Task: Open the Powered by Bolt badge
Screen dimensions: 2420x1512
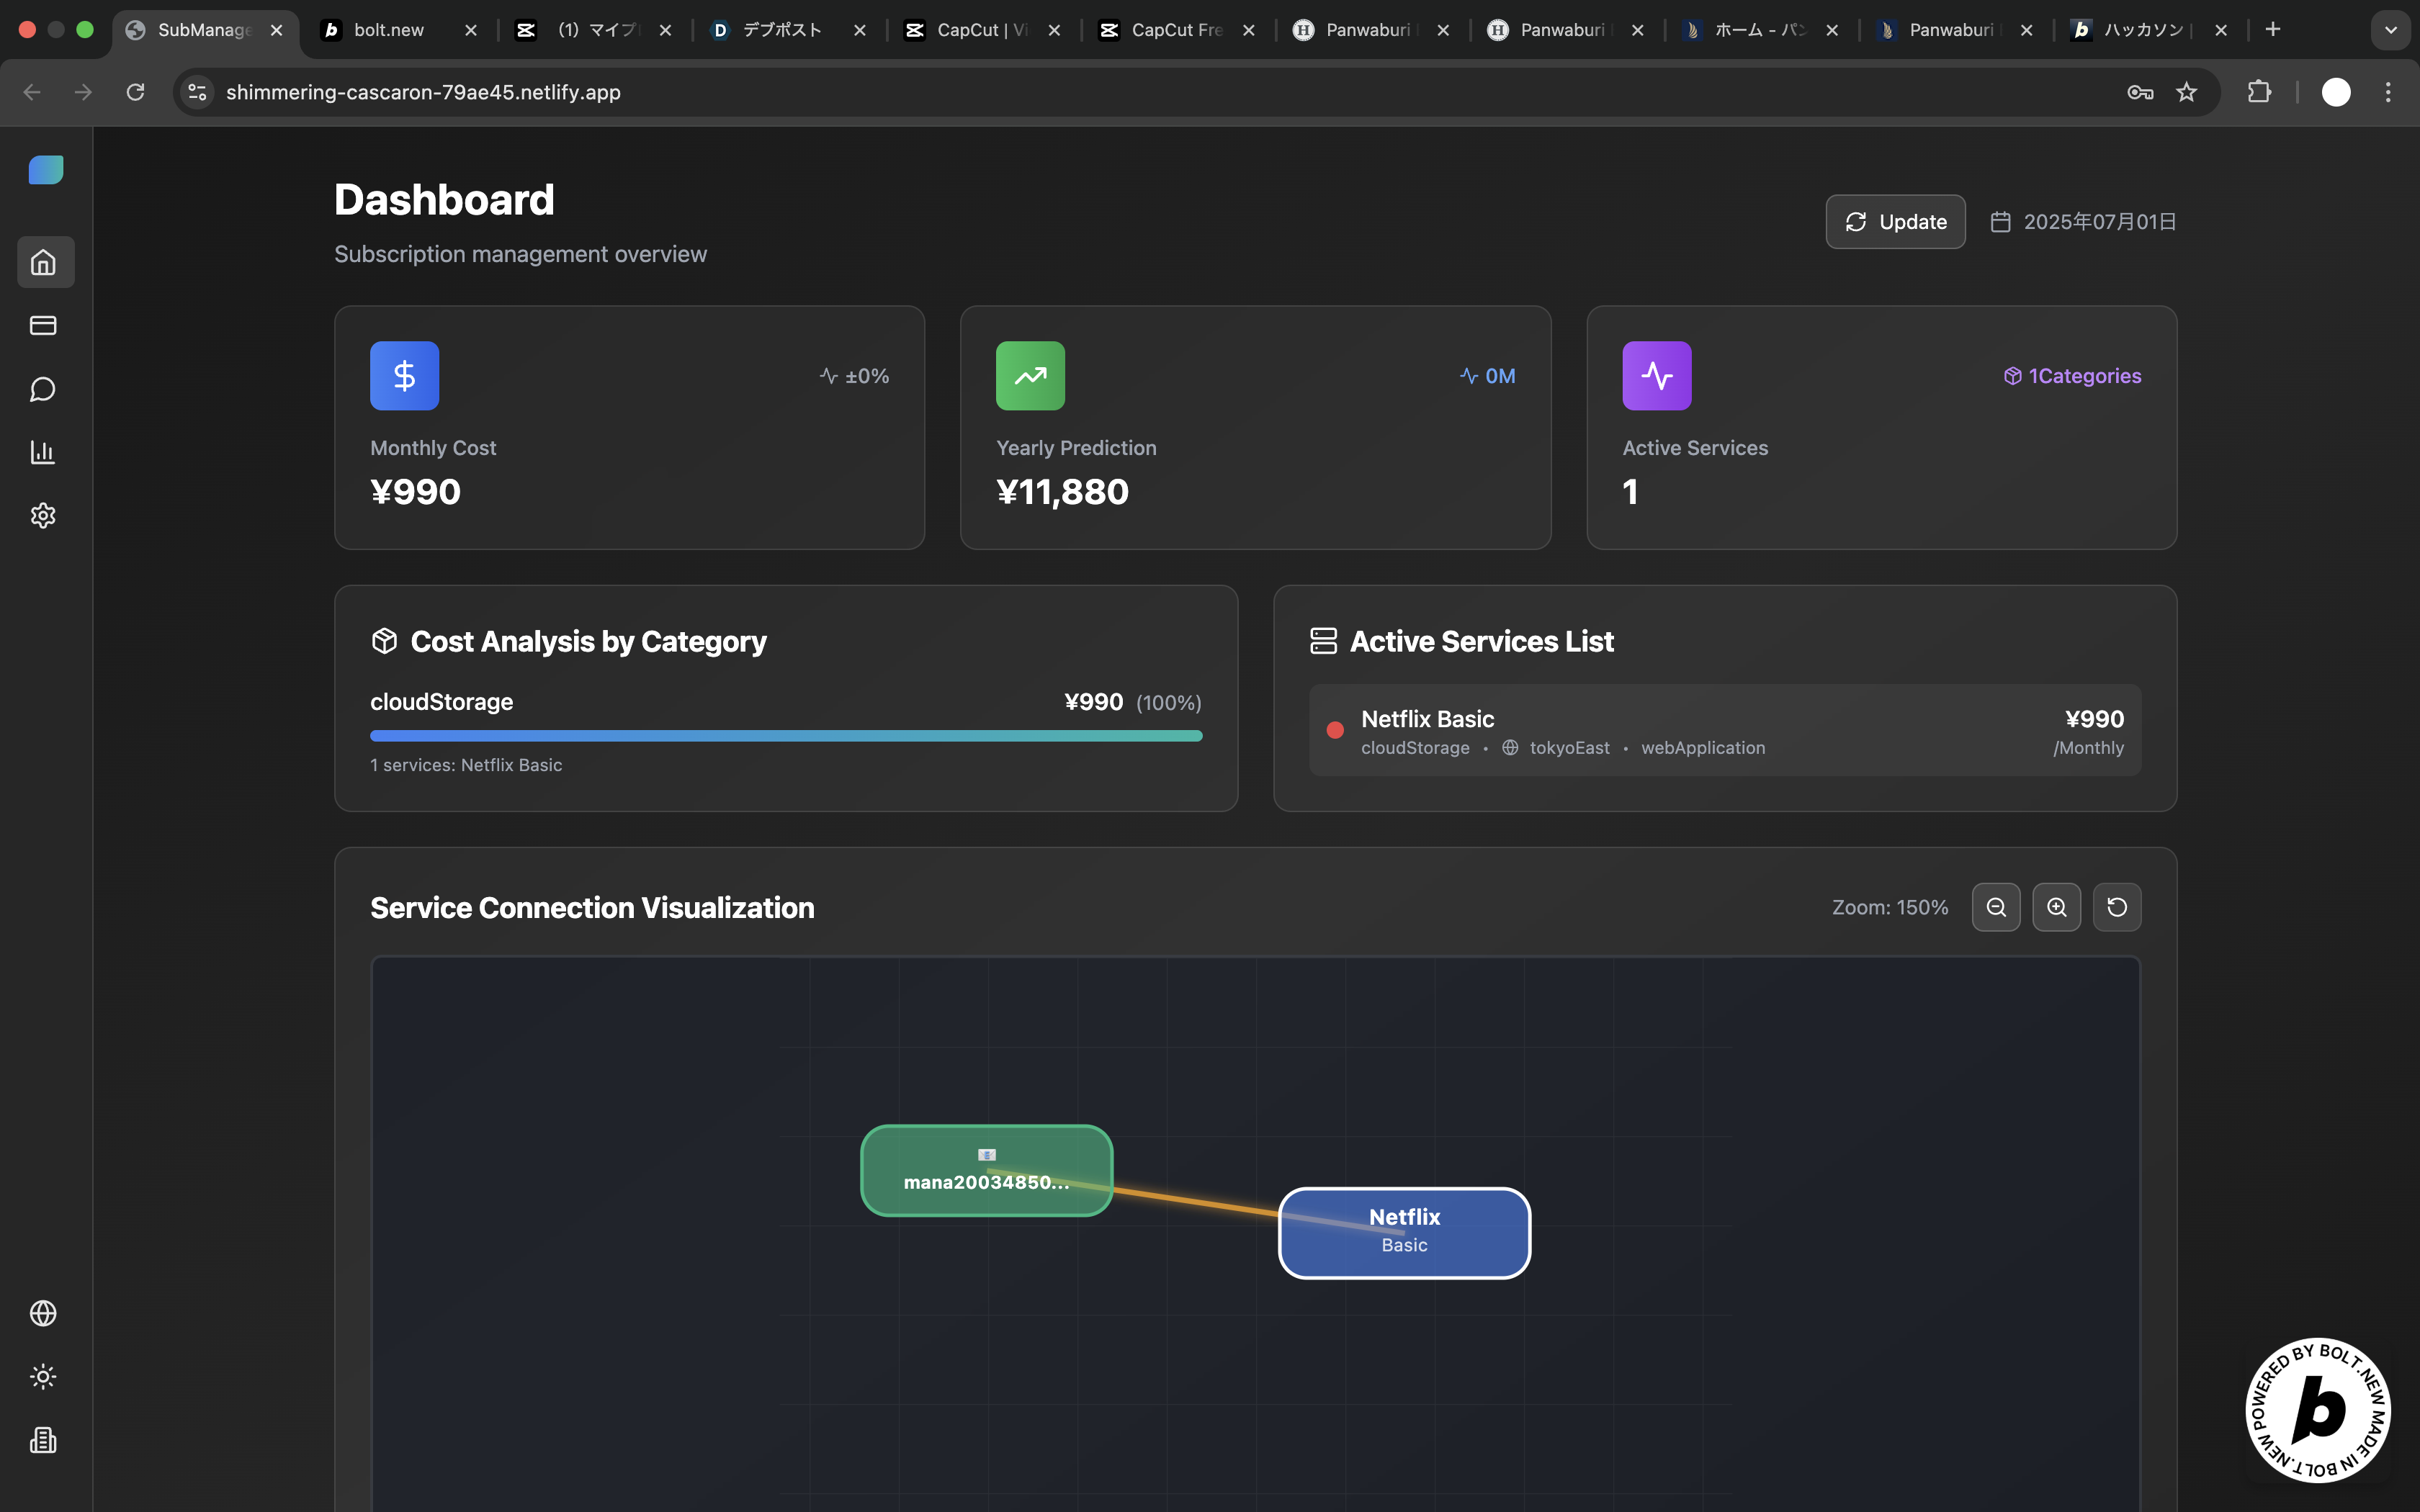Action: coord(2317,1410)
